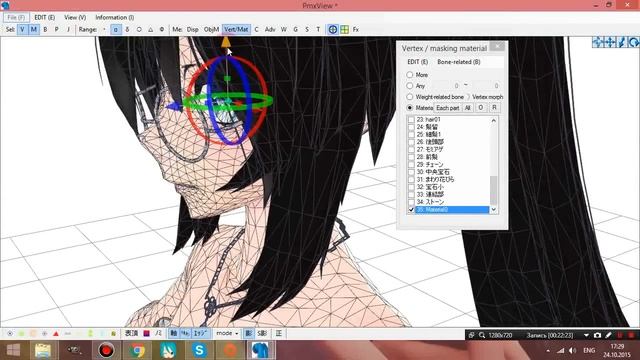The width and height of the screenshot is (640, 360).
Task: Click the red triangle icon in bottom toolbar
Action: coord(56,334)
